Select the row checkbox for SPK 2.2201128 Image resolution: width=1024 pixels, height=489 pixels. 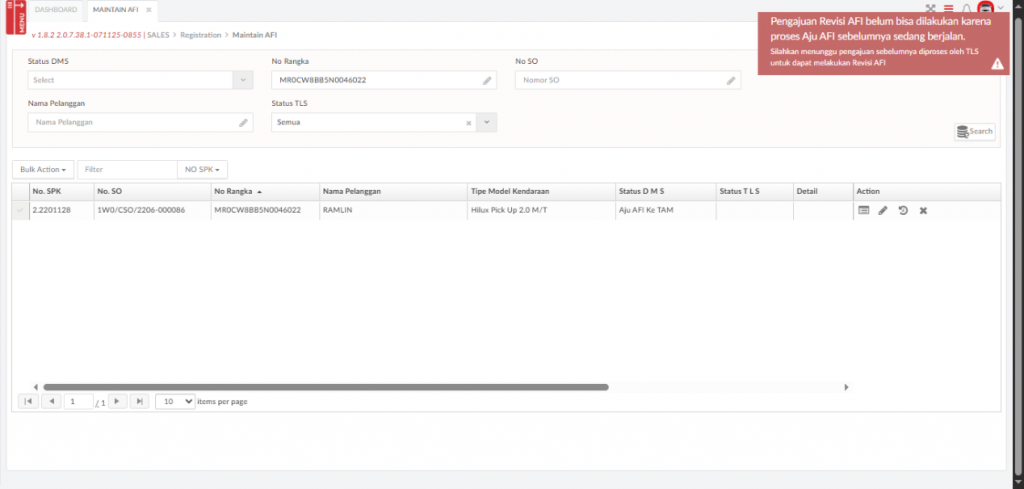coord(20,210)
